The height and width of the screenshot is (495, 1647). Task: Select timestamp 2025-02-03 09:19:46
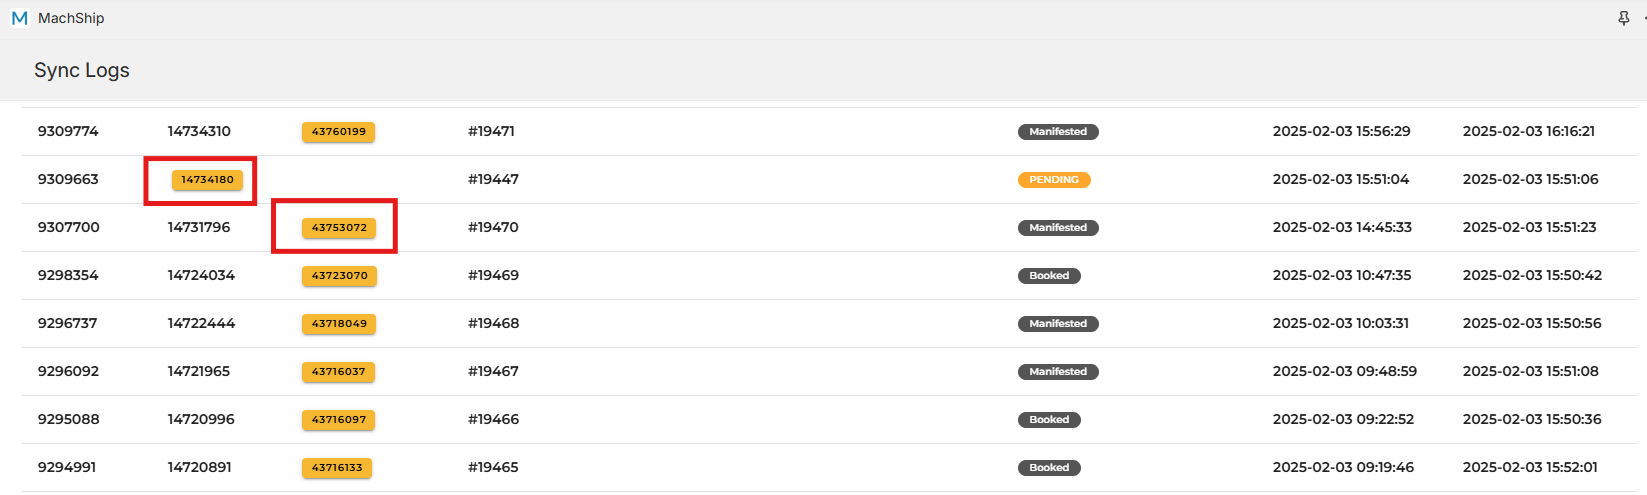(x=1343, y=467)
